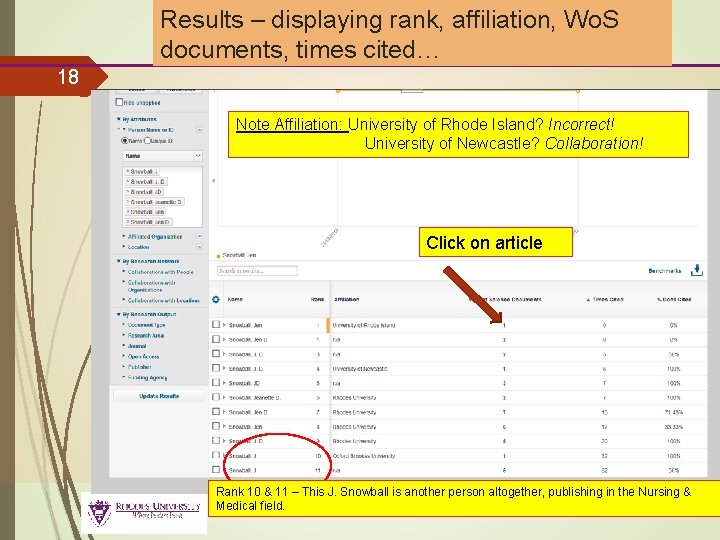This screenshot has width=720, height=540.
Task: Check the box for rank 11 Snowball, J
Action: pyautogui.click(x=216, y=469)
